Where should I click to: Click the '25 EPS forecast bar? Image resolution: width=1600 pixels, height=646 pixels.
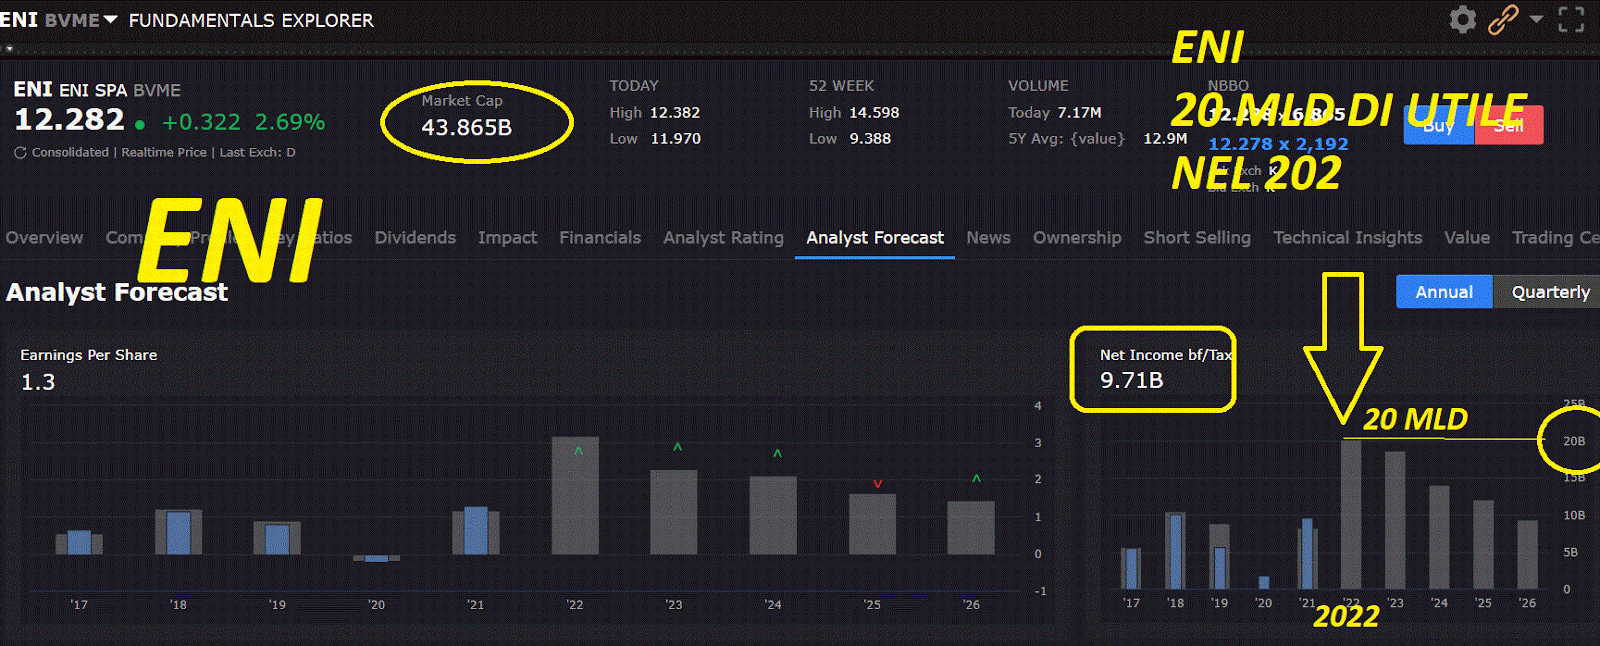click(872, 525)
